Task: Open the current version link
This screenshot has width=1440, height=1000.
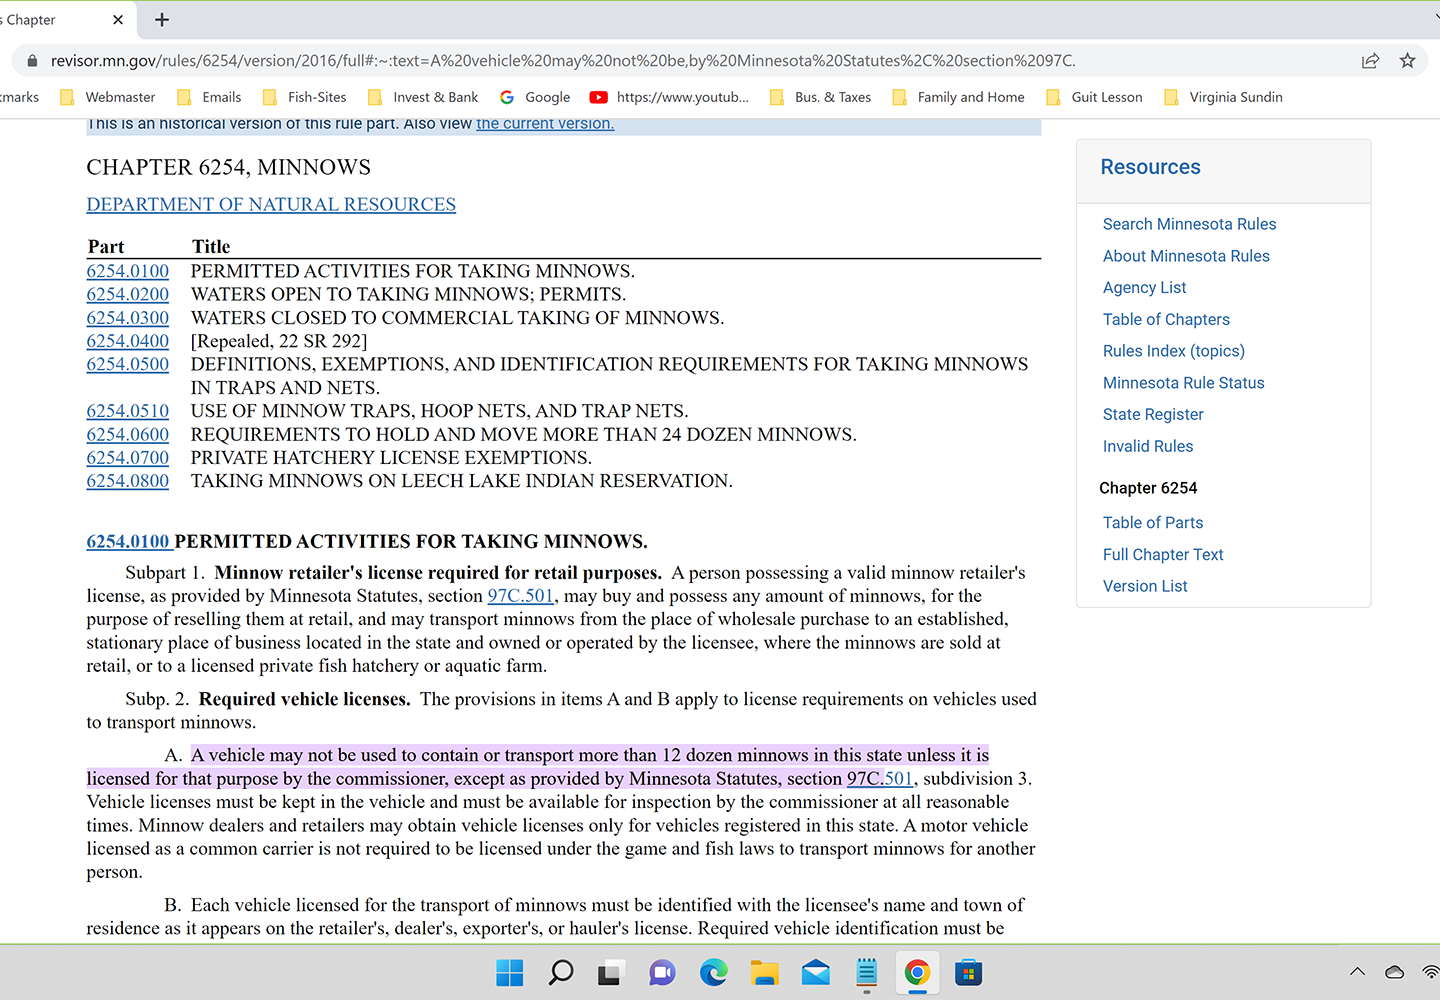Action: coord(545,123)
